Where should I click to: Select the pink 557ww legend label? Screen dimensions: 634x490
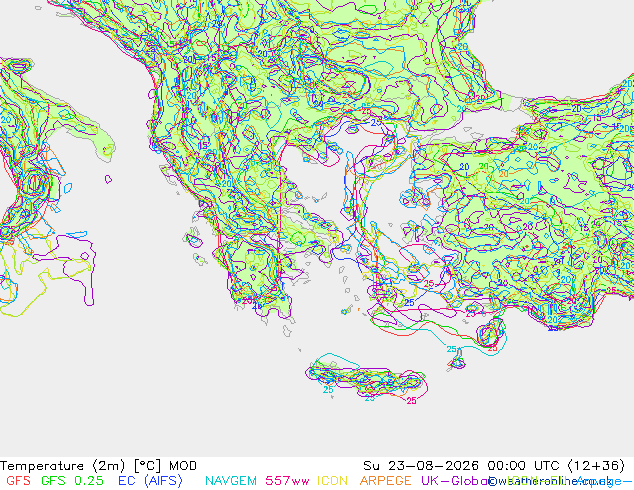click(x=287, y=481)
